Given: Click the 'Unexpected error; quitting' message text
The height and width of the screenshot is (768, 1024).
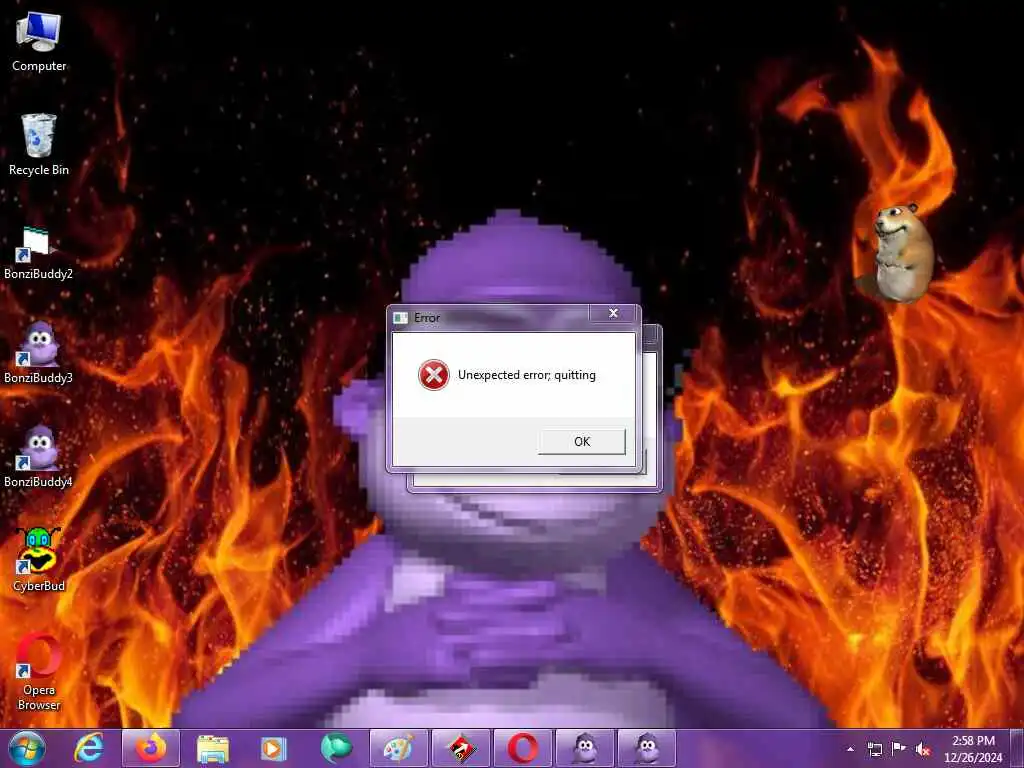Looking at the screenshot, I should point(526,375).
